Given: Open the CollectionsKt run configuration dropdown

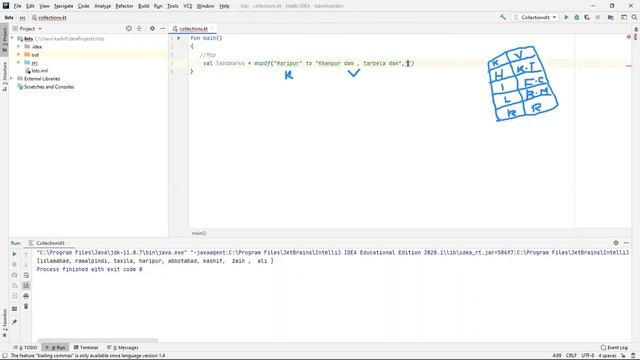Looking at the screenshot, I should pos(535,17).
